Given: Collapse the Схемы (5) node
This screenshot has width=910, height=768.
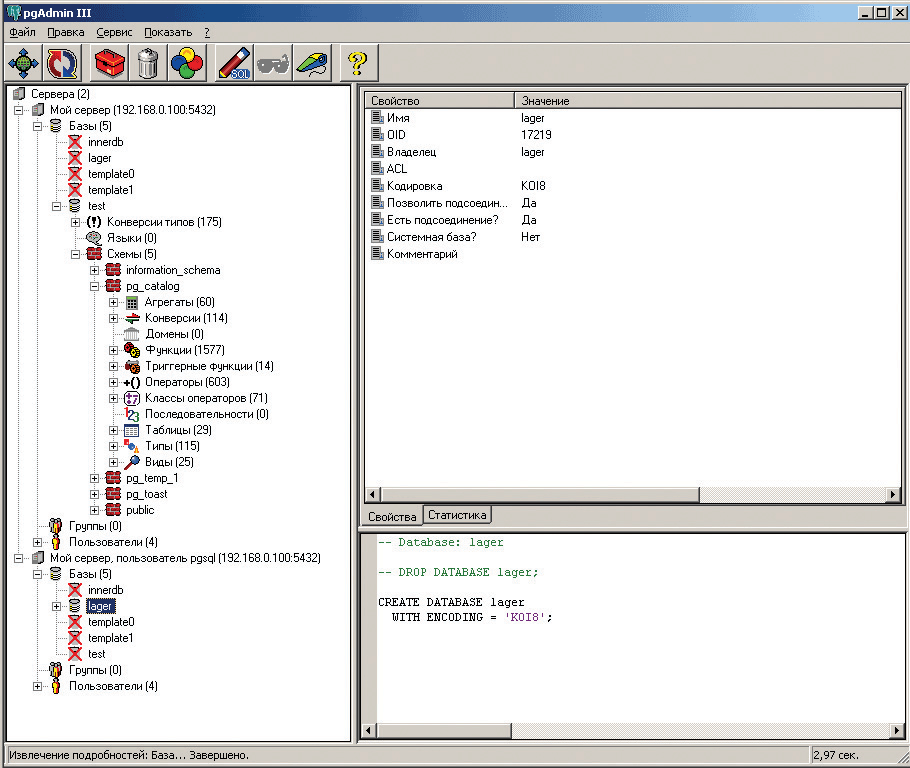Looking at the screenshot, I should click(75, 254).
